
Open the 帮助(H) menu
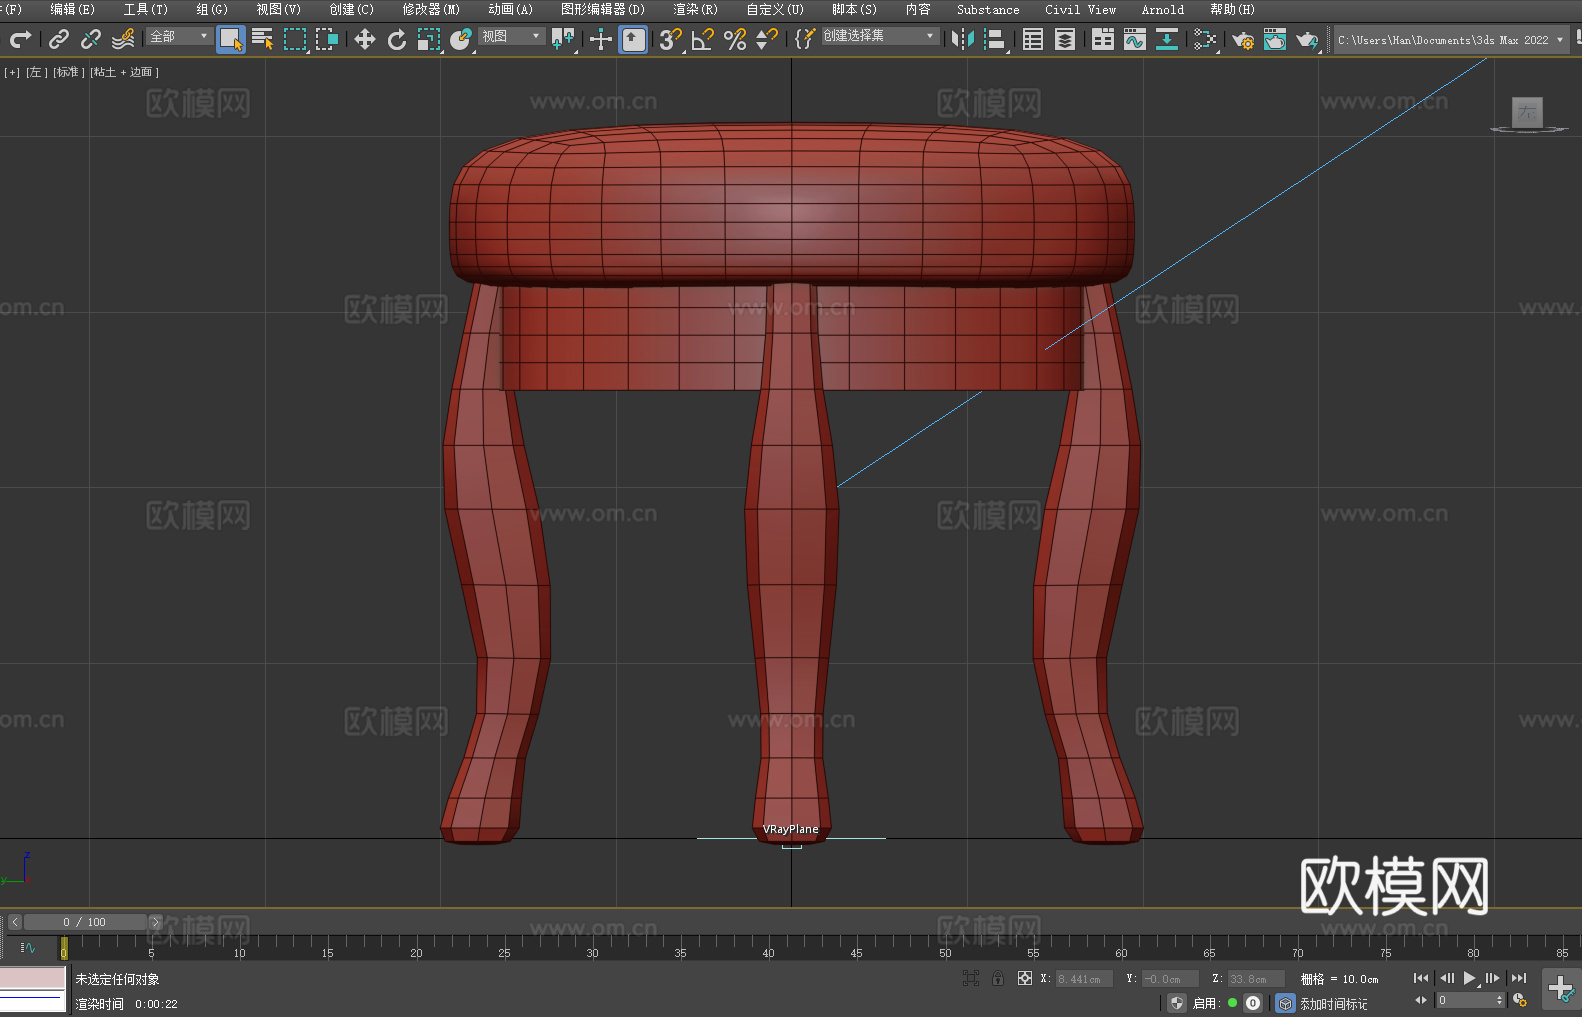pos(1232,9)
